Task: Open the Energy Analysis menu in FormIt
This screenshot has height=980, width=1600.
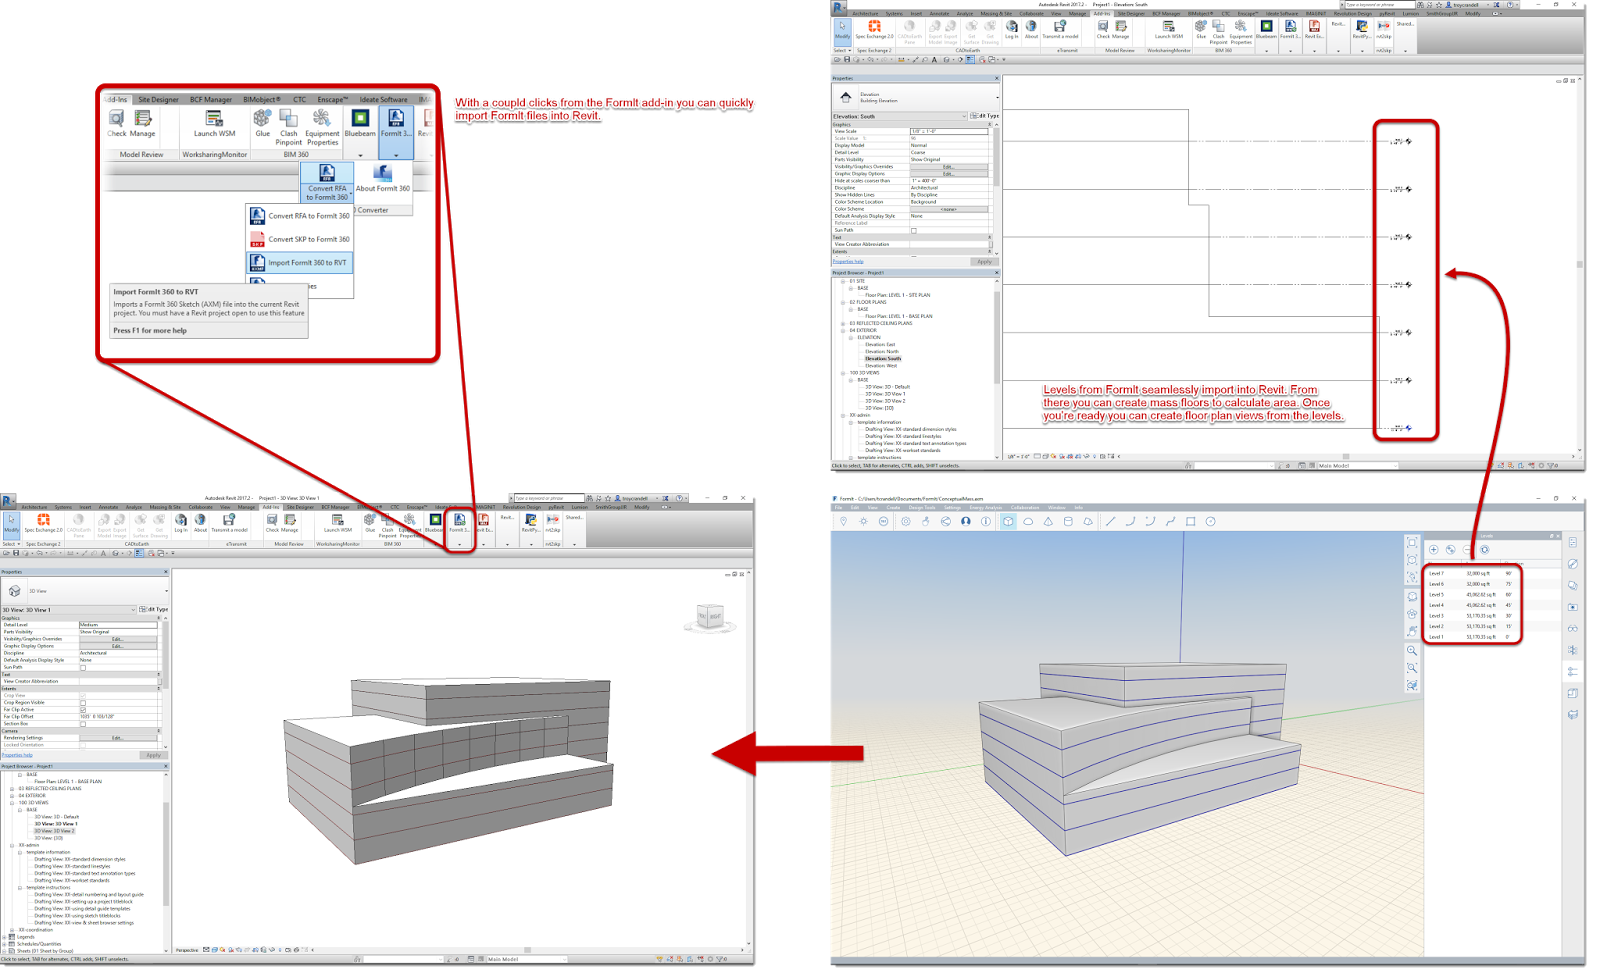Action: [985, 508]
